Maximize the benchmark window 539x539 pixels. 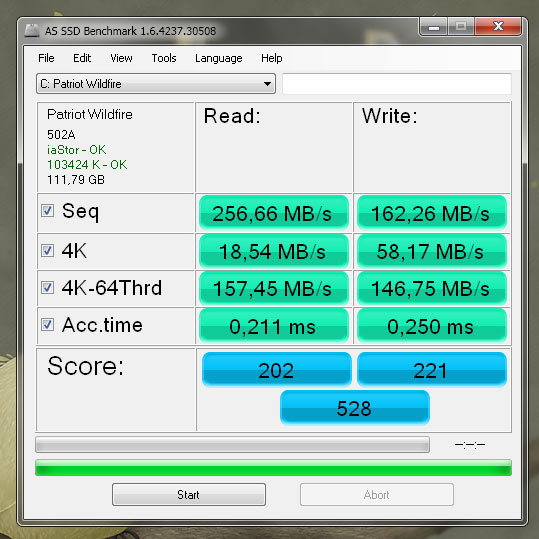(x=461, y=26)
